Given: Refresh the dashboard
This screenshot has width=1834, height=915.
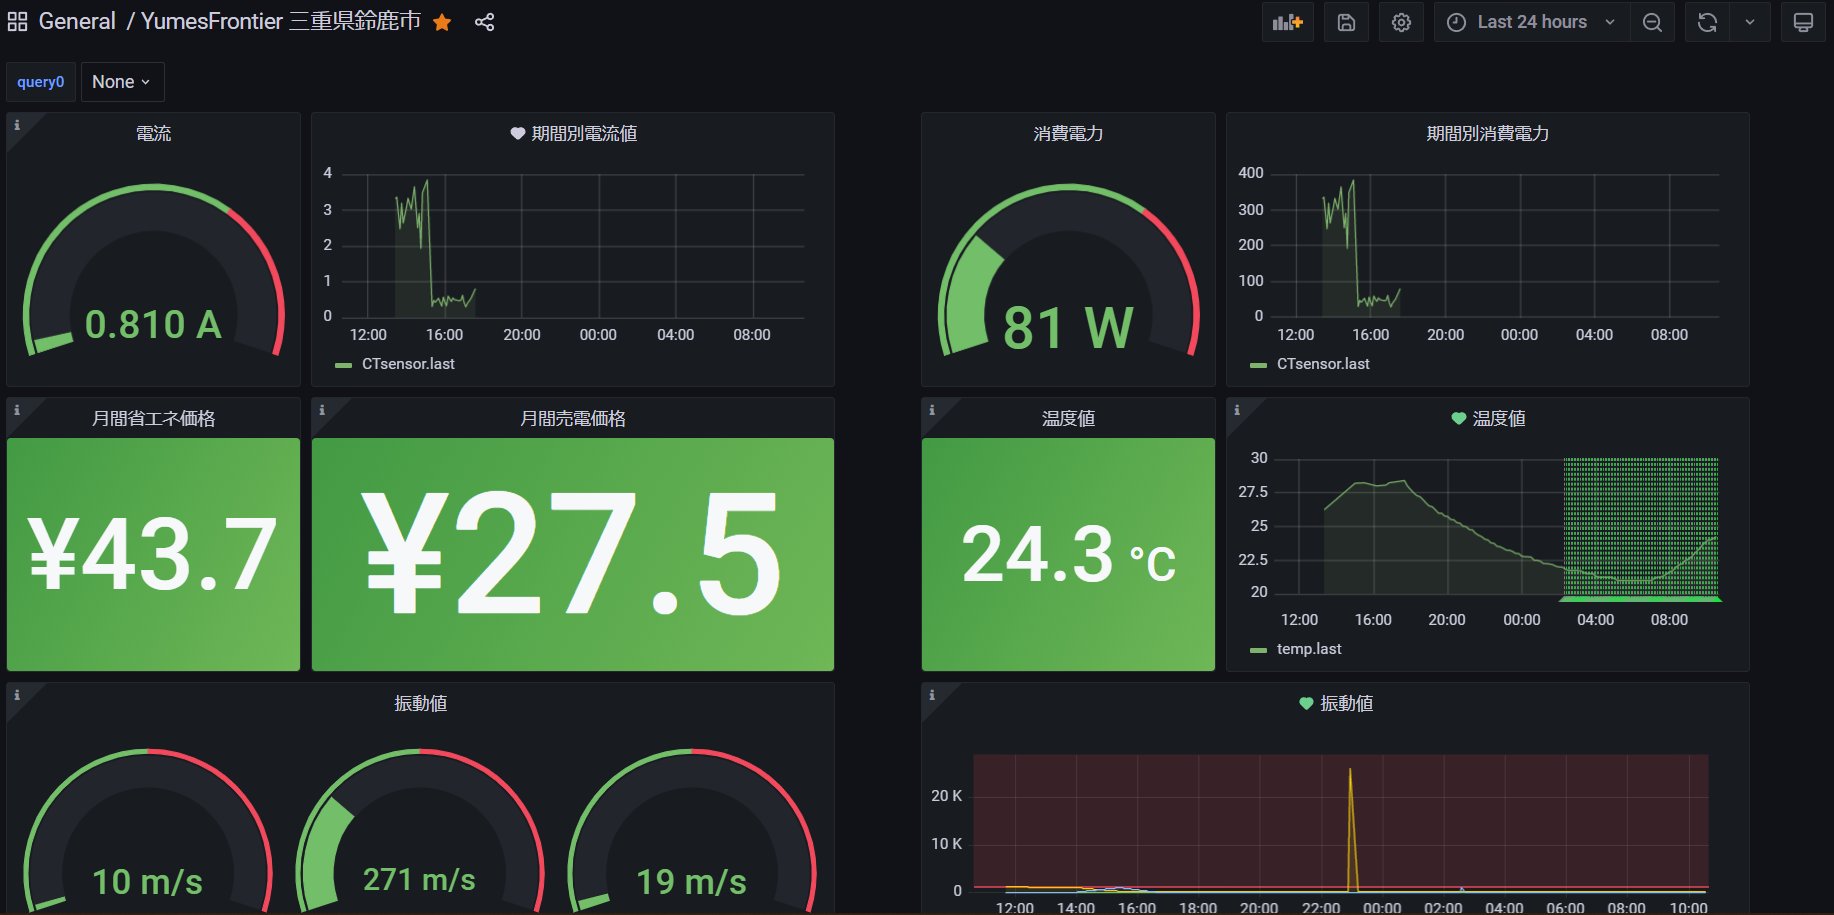Looking at the screenshot, I should (1708, 22).
